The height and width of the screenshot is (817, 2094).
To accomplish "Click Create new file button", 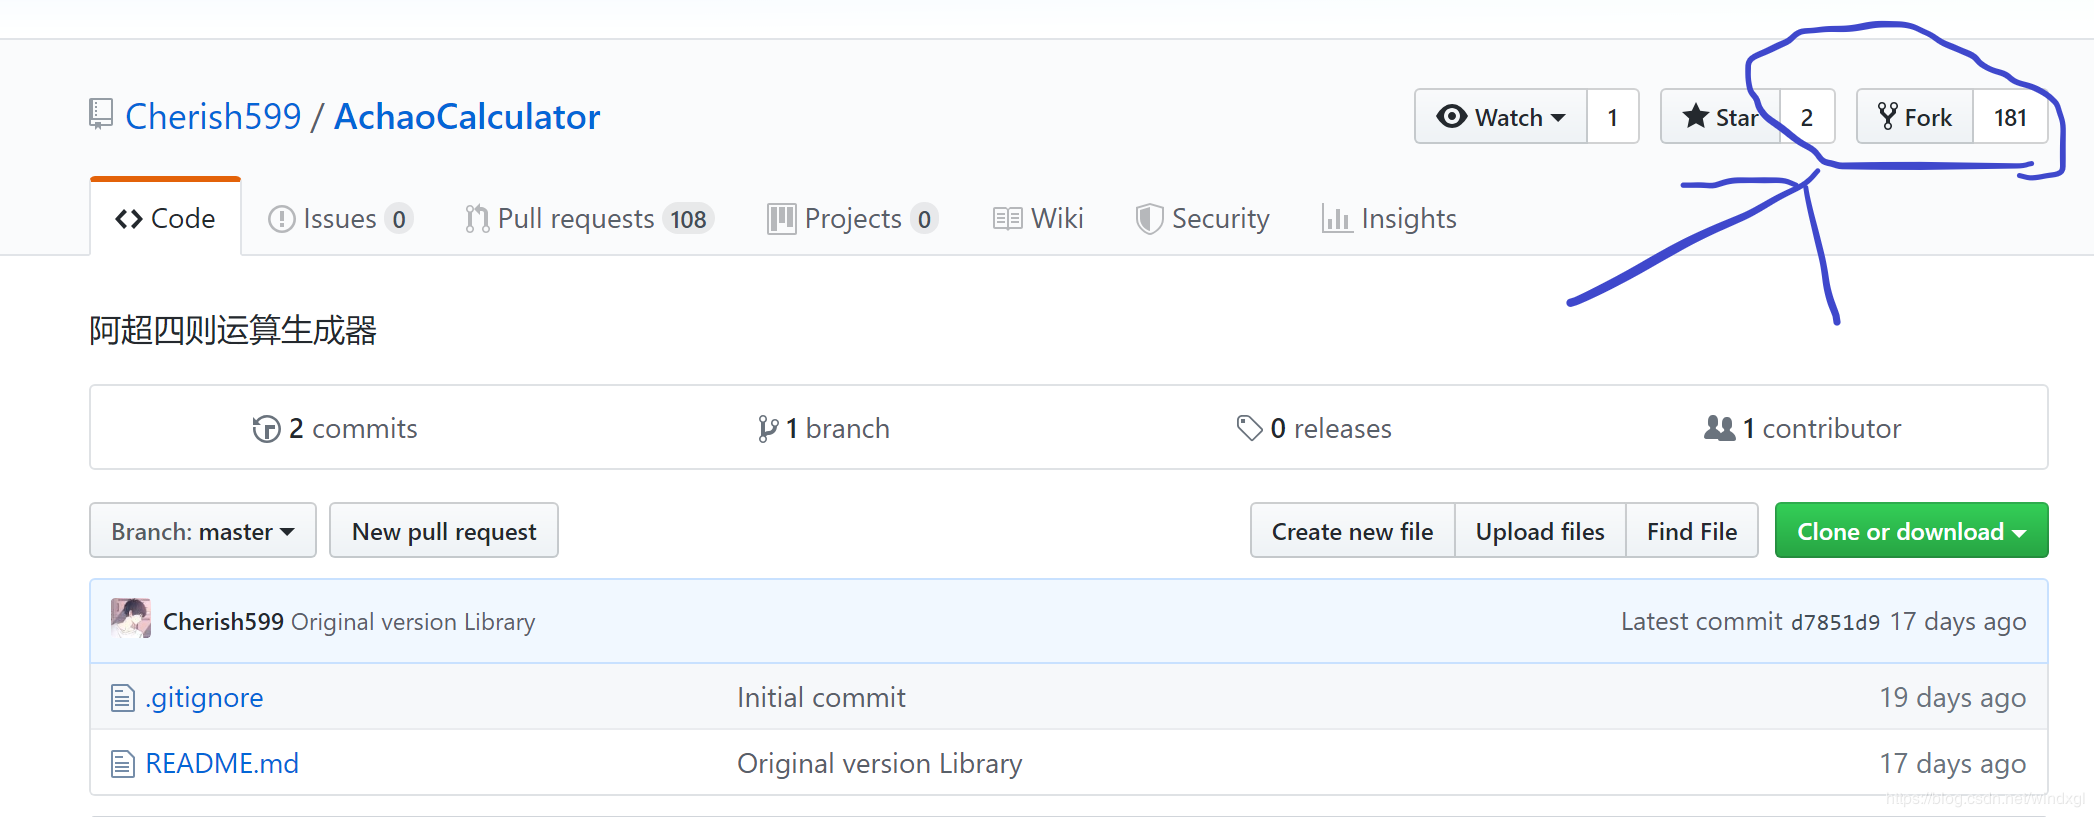I will click(1353, 531).
